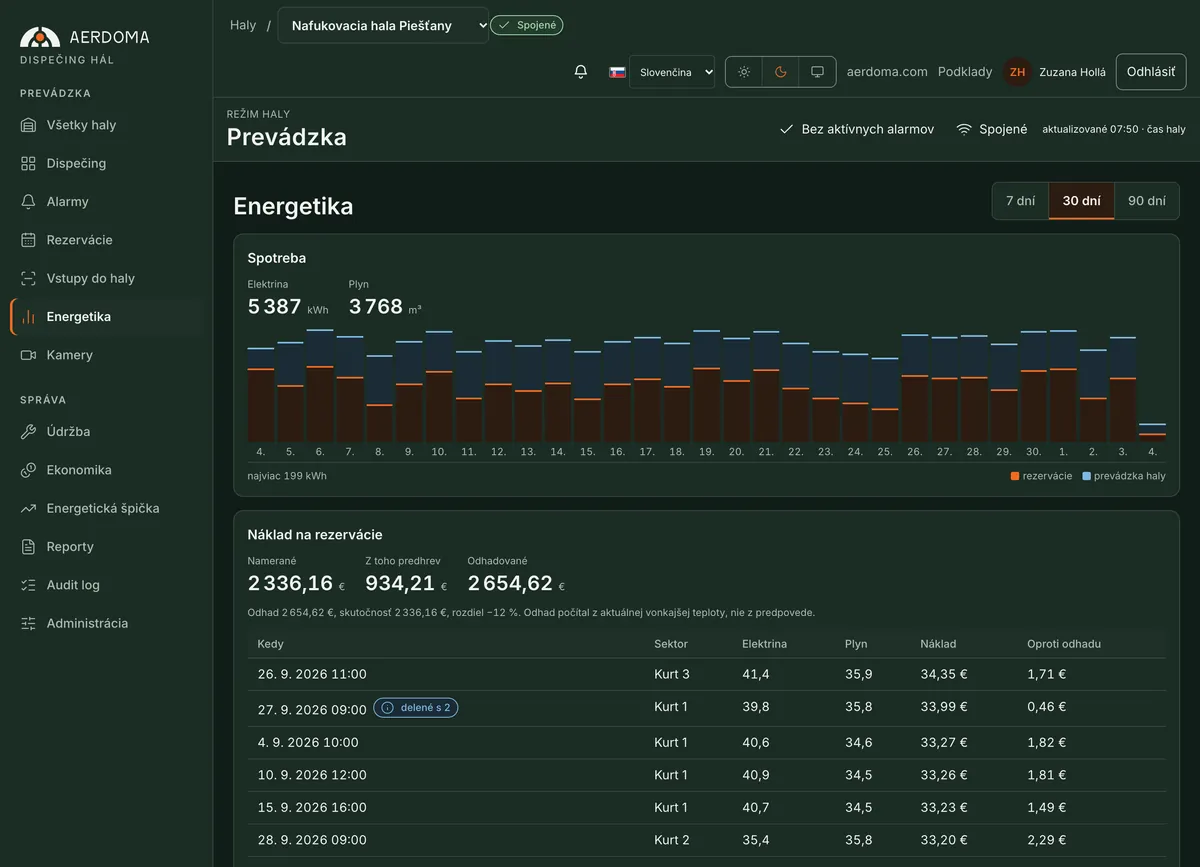Select the 30 dní range tab
Viewport: 1200px width, 867px height.
click(x=1081, y=200)
